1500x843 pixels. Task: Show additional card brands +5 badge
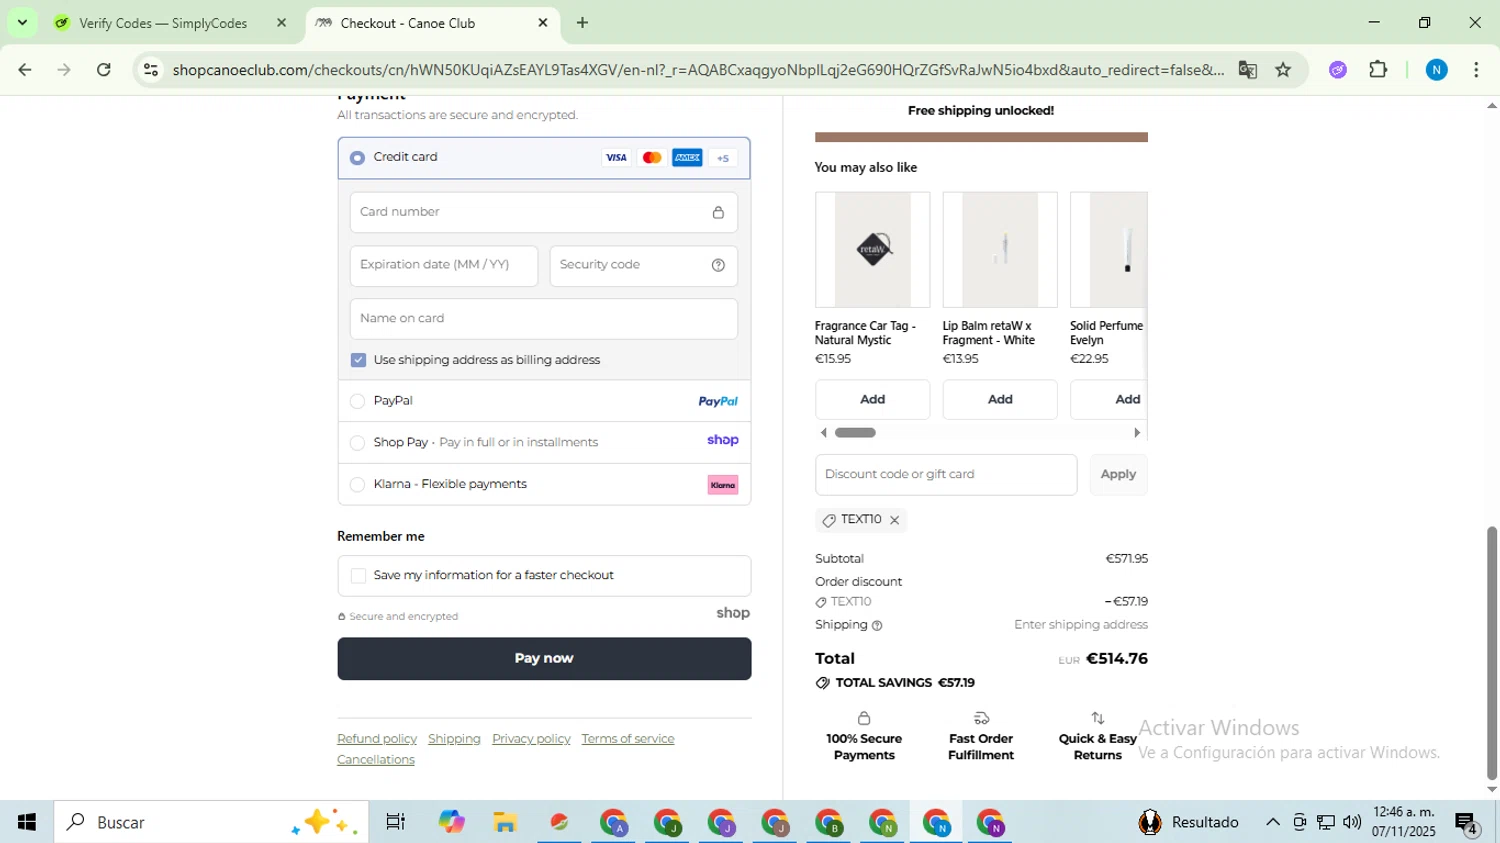(x=723, y=158)
